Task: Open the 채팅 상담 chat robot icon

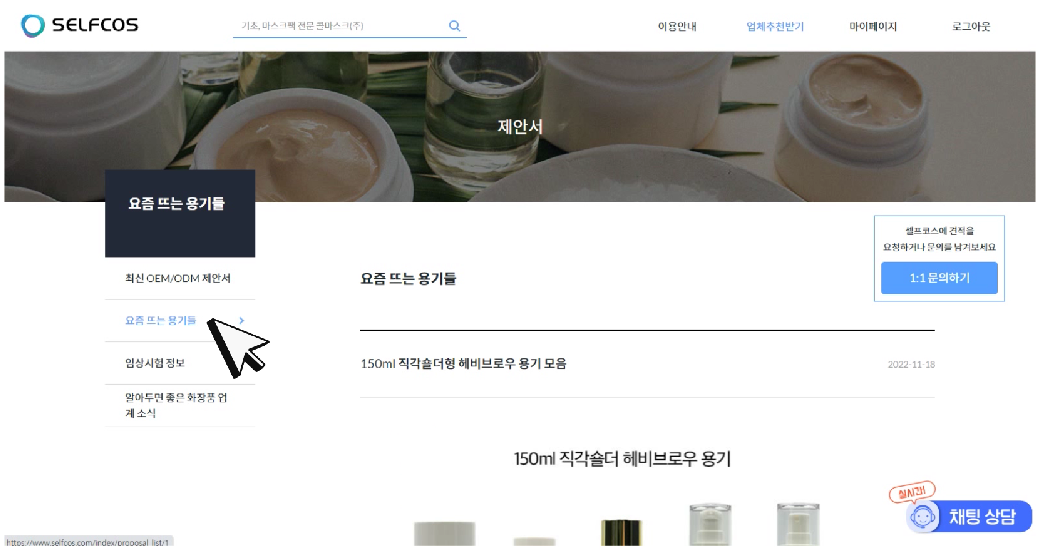Action: pyautogui.click(x=923, y=517)
